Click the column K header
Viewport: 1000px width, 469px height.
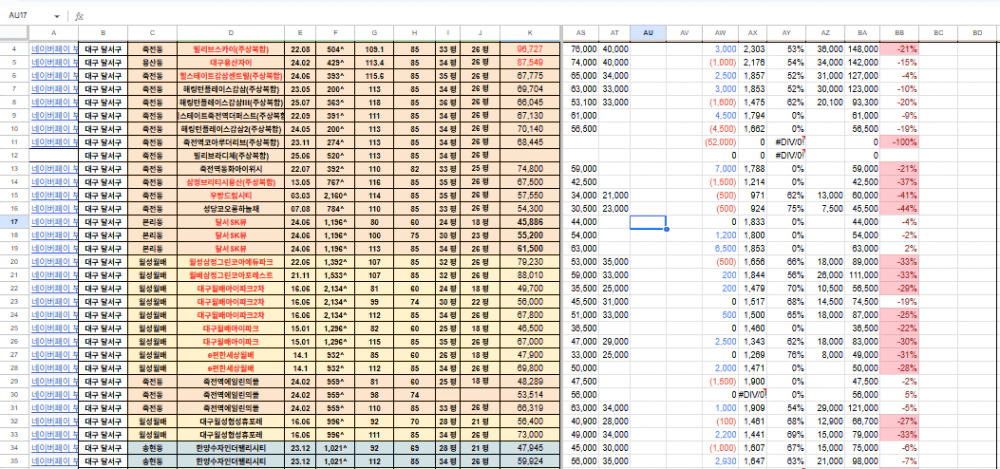click(529, 33)
